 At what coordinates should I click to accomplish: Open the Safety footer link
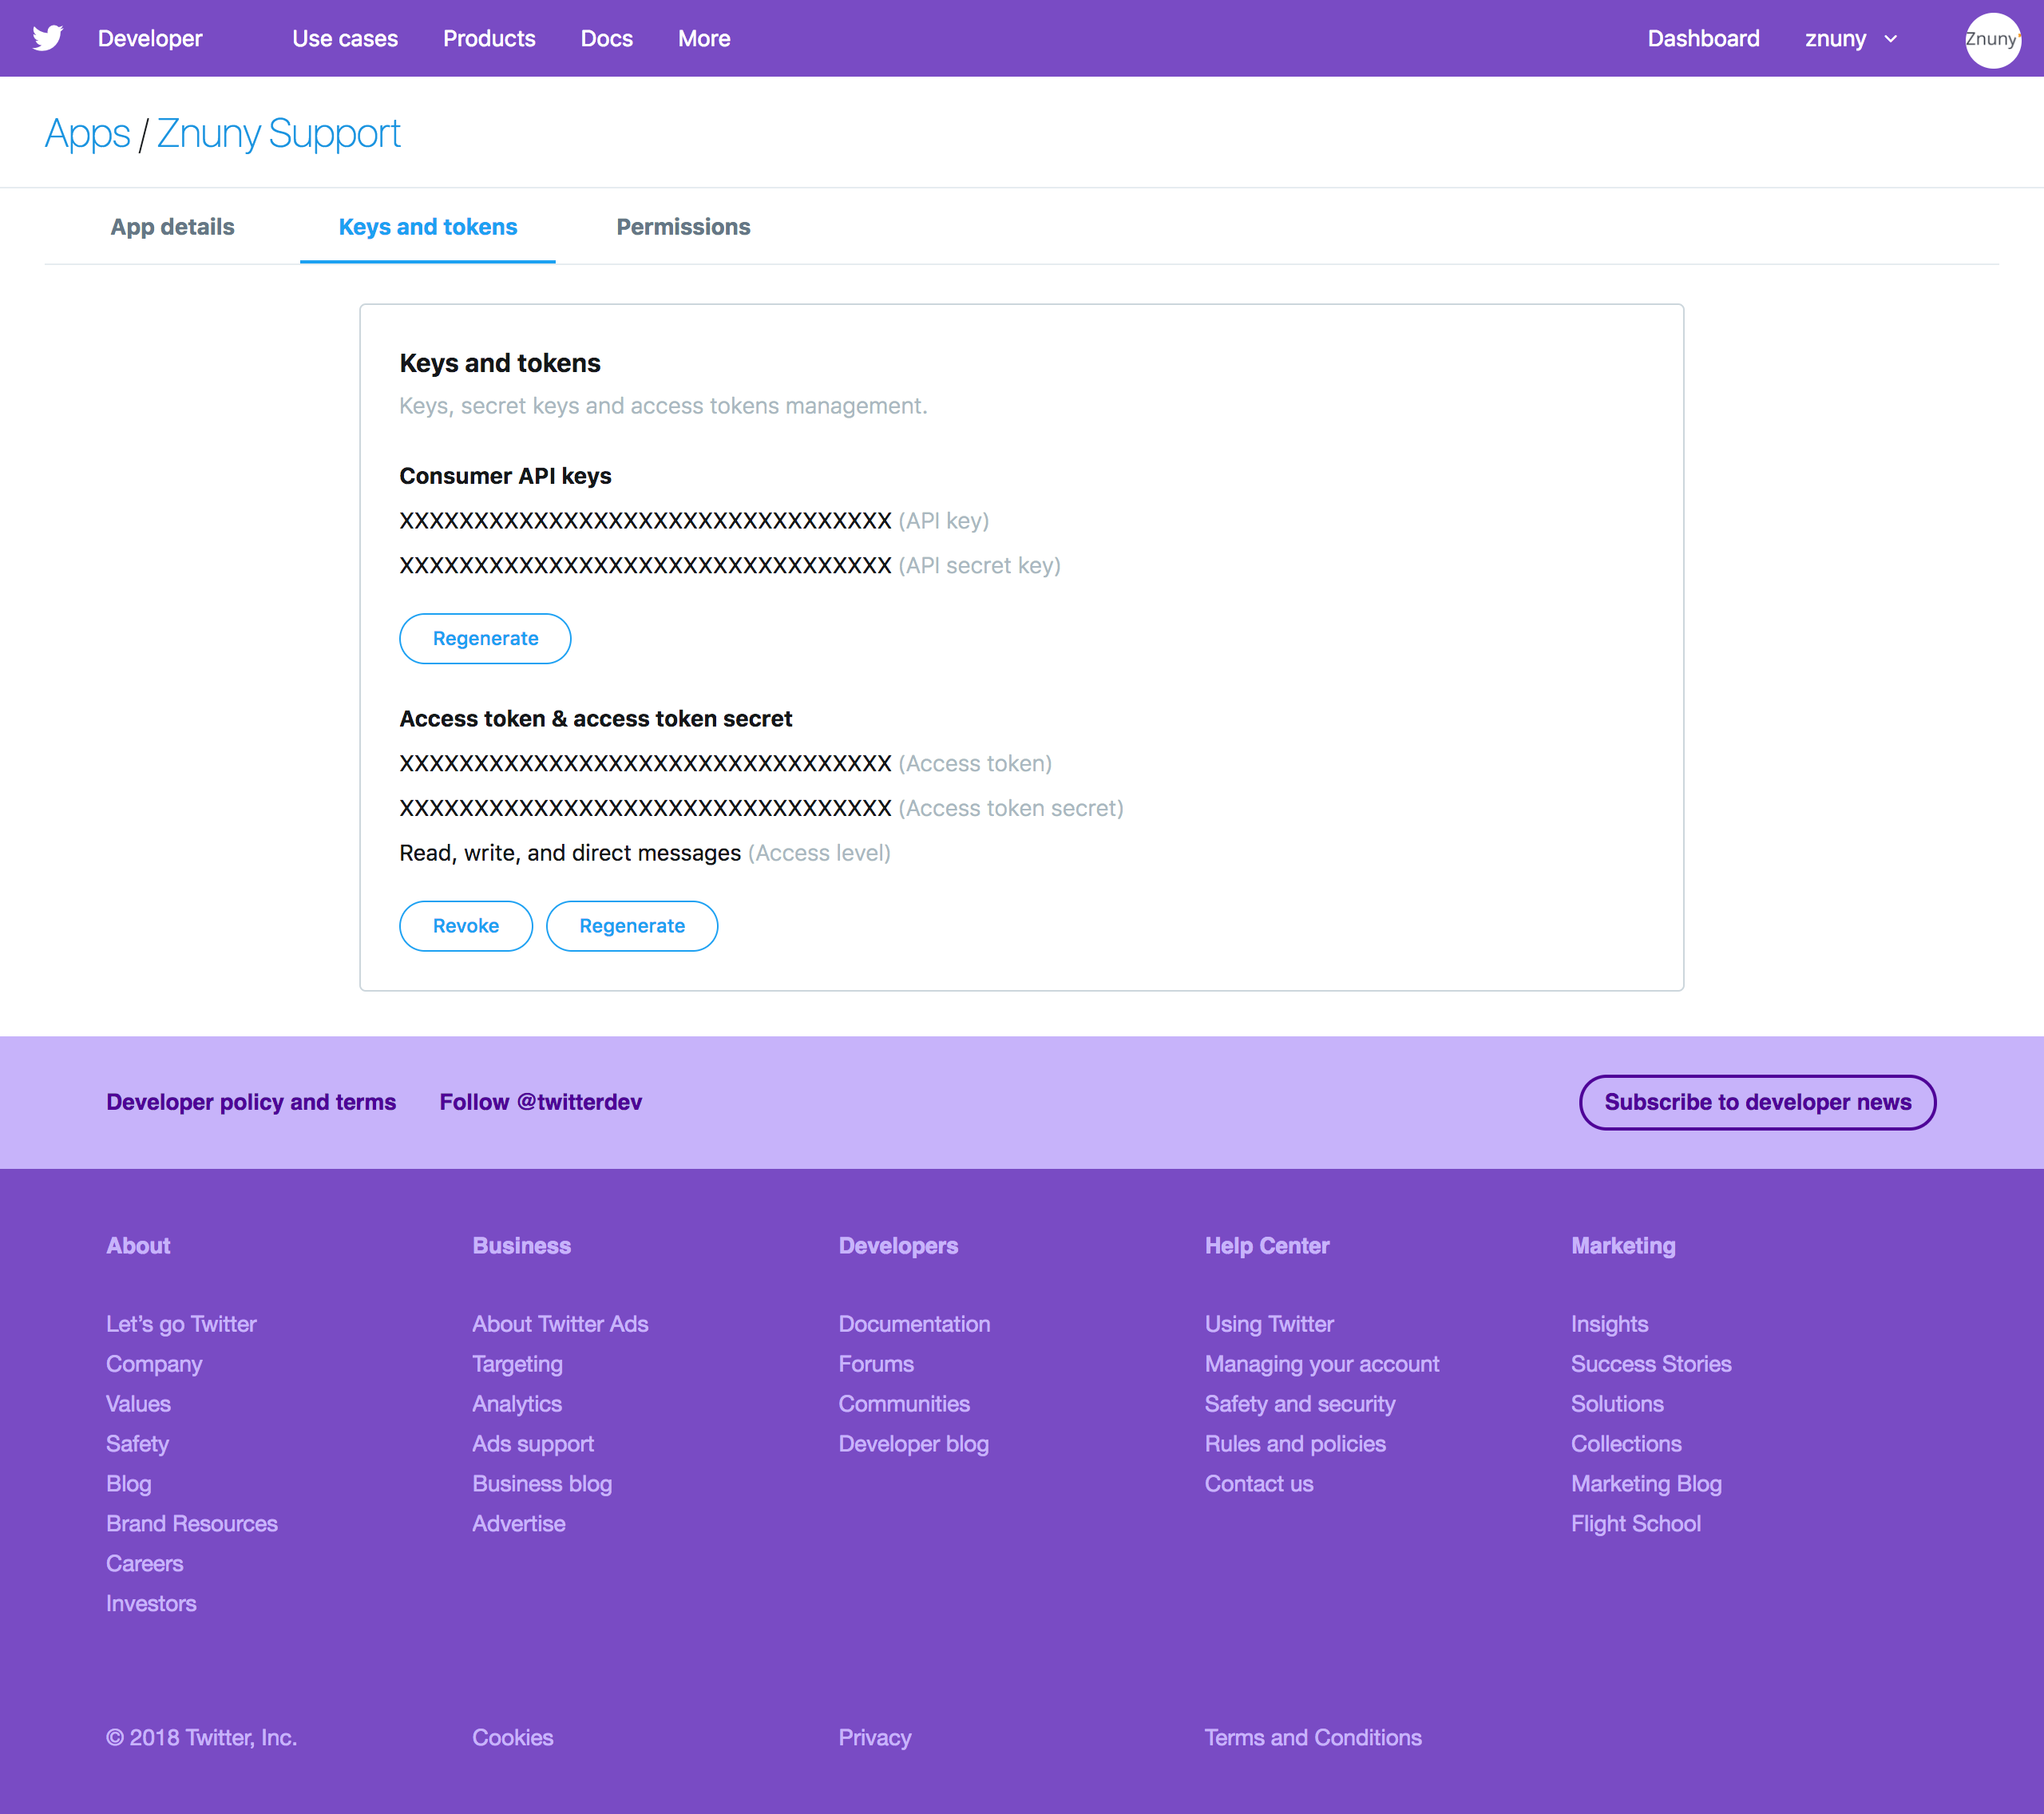click(137, 1444)
